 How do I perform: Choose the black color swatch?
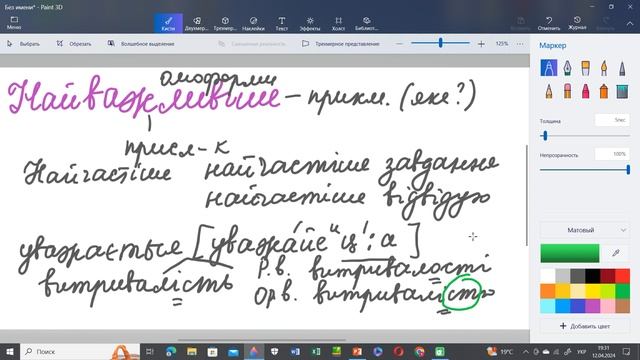(592, 276)
